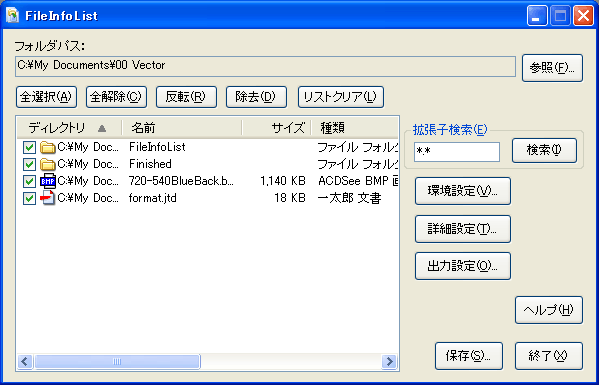This screenshot has width=599, height=385.
Task: Click the folder icon of the FileInfoList row
Action: pyautogui.click(x=48, y=147)
